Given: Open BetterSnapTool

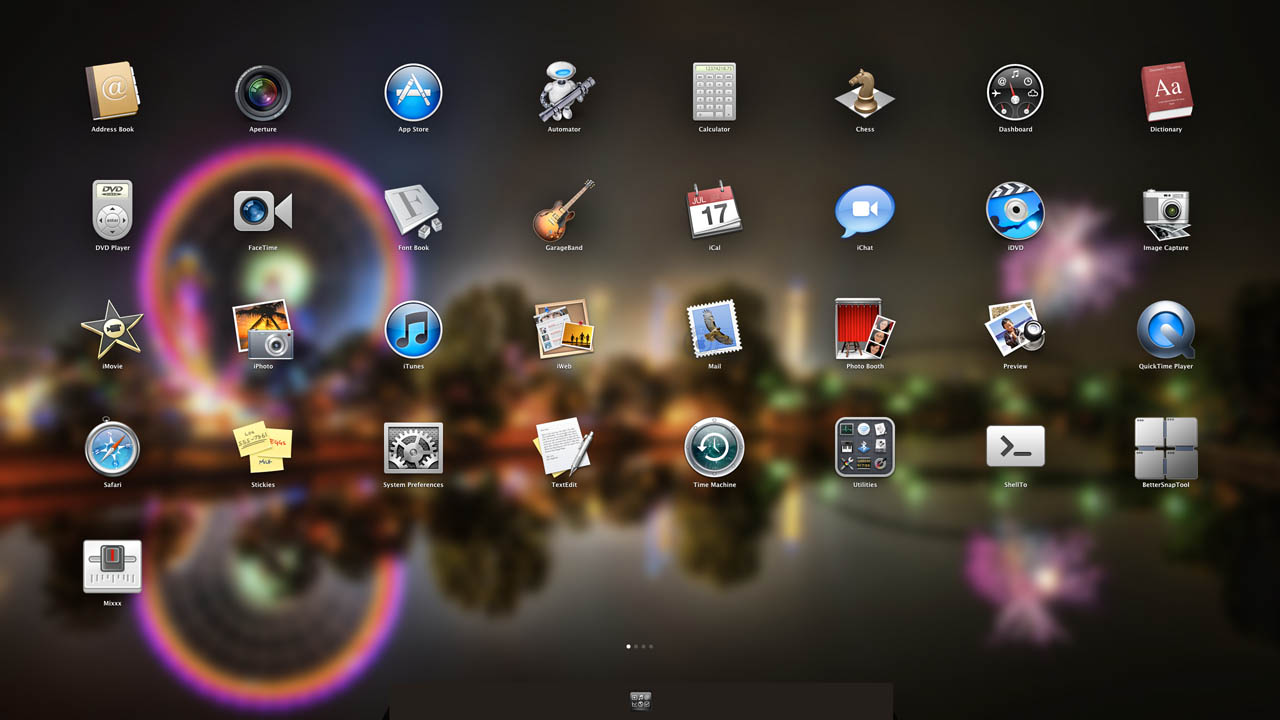Looking at the screenshot, I should [x=1166, y=448].
